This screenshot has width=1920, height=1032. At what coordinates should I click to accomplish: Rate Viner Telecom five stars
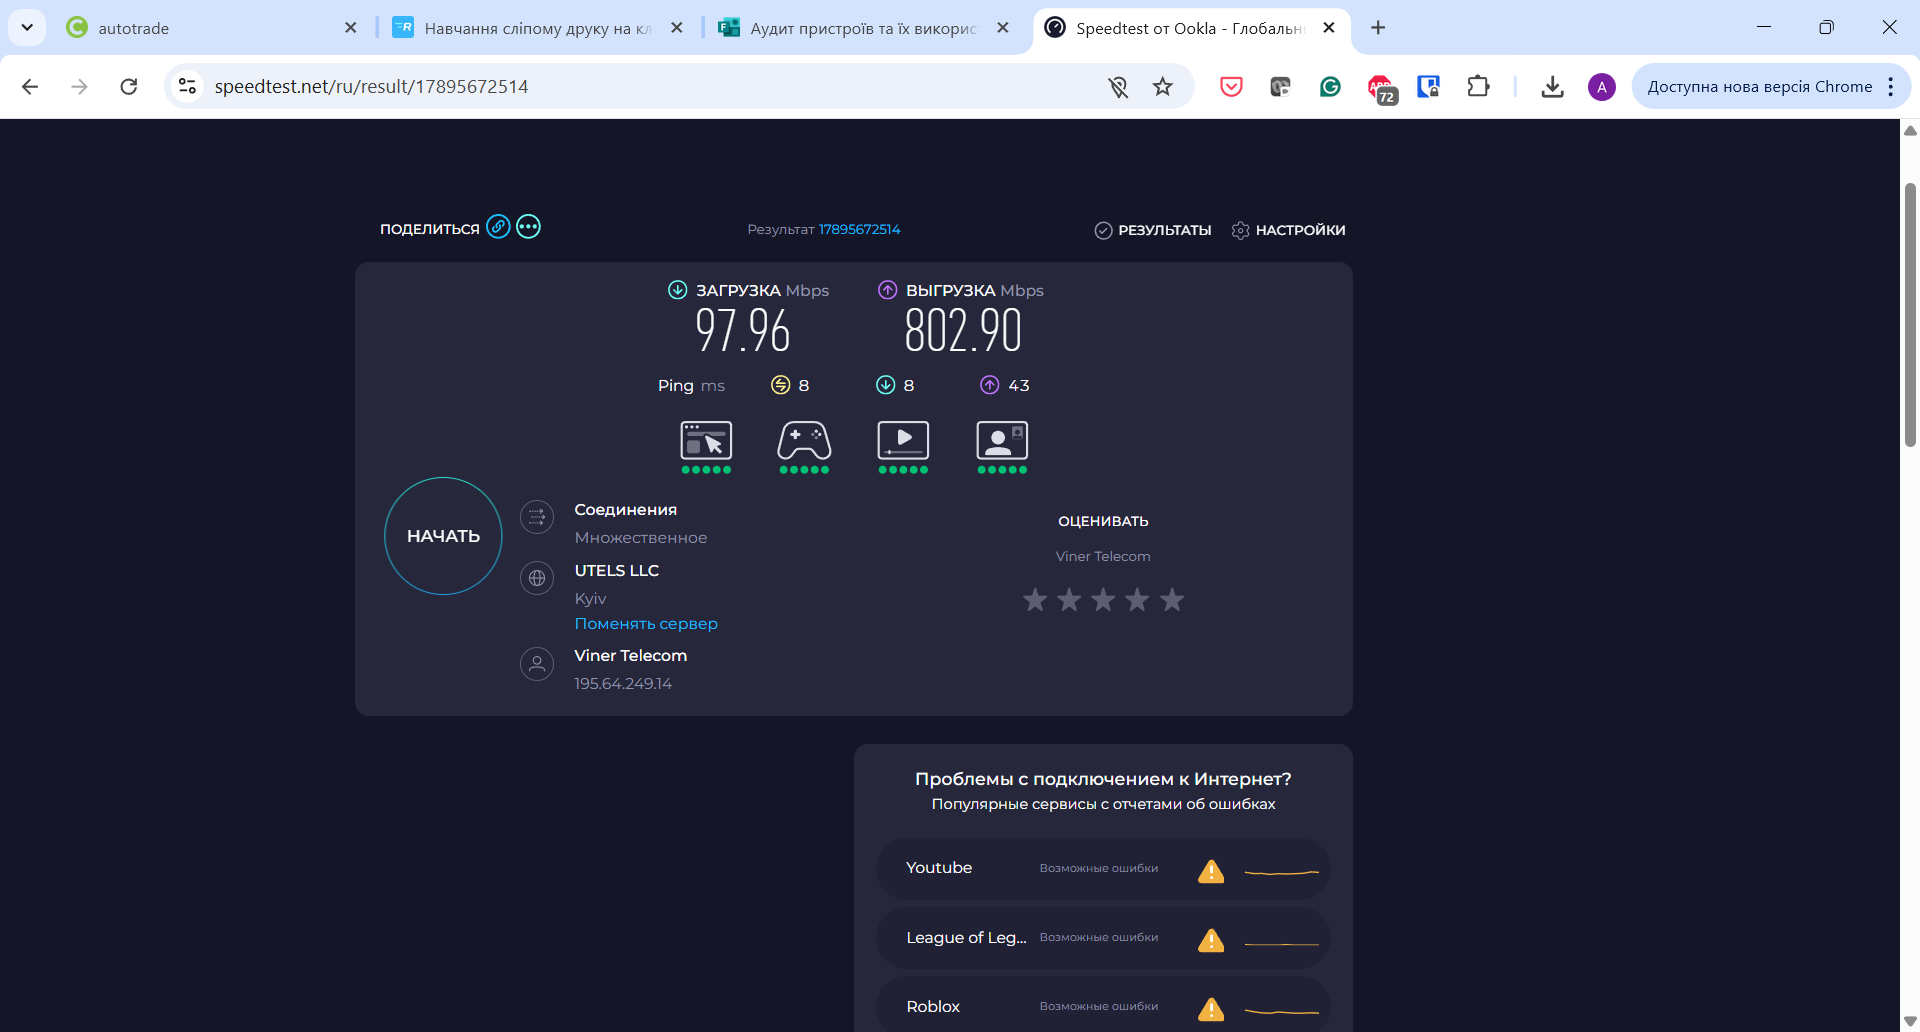coord(1172,600)
